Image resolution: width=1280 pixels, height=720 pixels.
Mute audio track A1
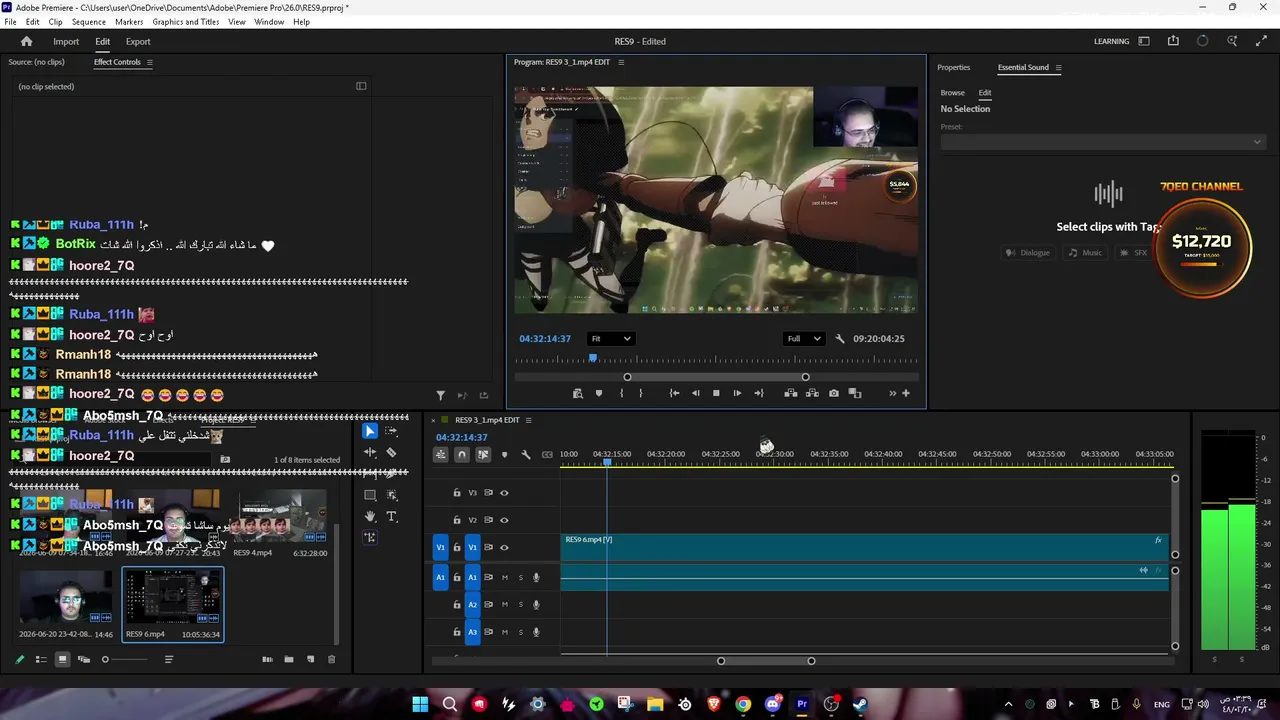pos(505,577)
